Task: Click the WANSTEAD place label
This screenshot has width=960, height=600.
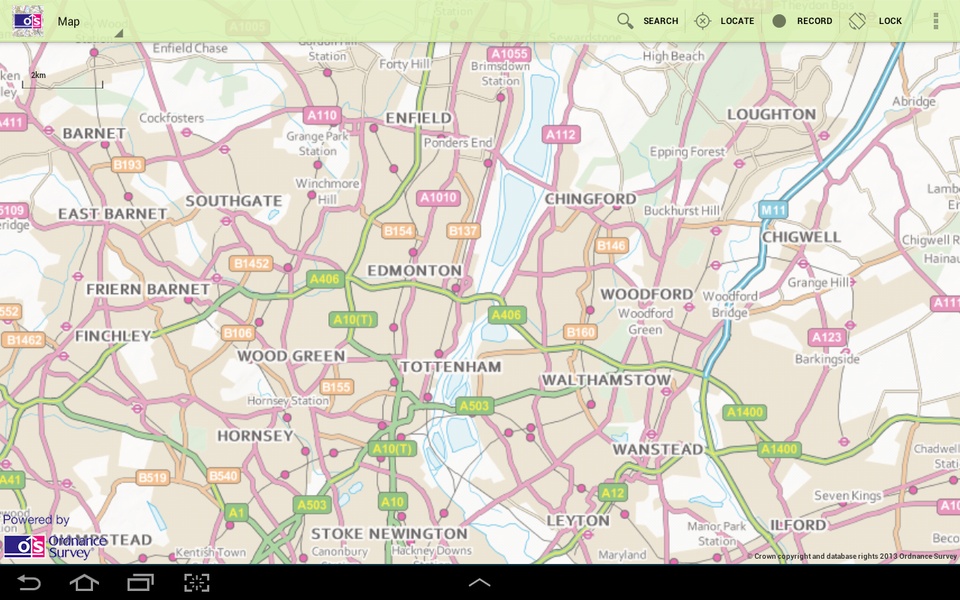Action: 658,449
